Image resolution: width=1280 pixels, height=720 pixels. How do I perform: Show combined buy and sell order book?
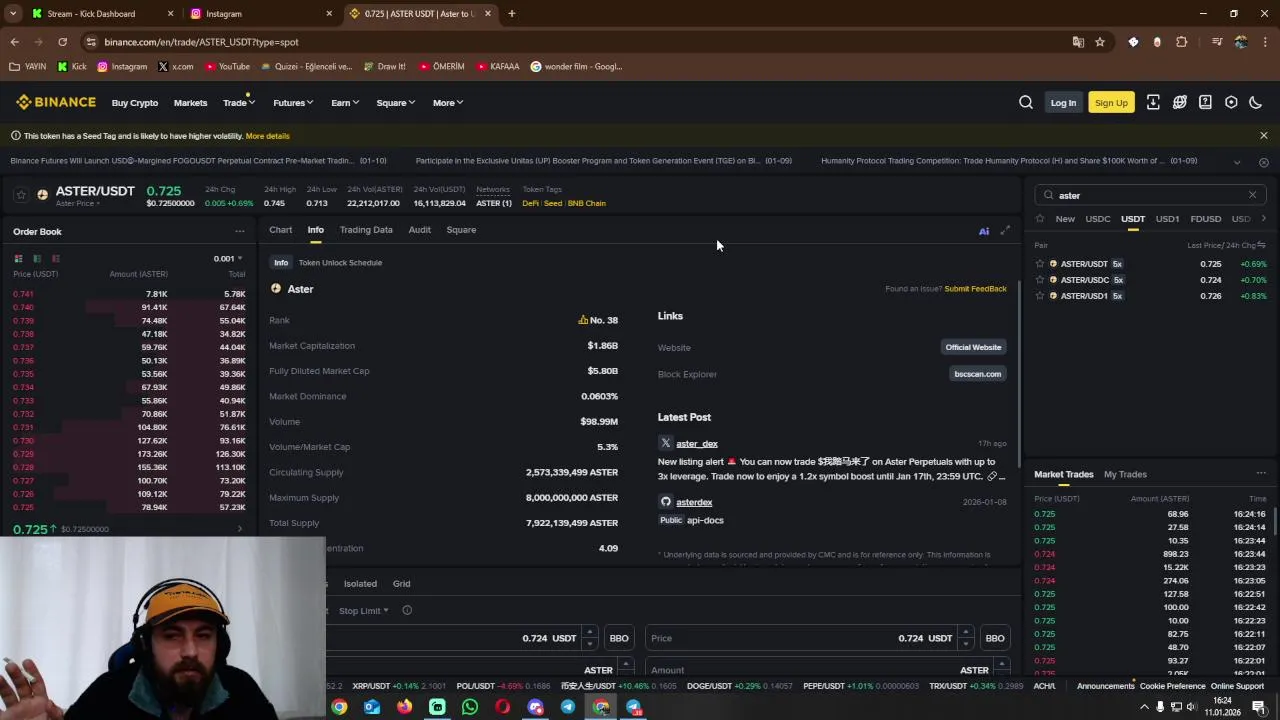click(x=18, y=258)
